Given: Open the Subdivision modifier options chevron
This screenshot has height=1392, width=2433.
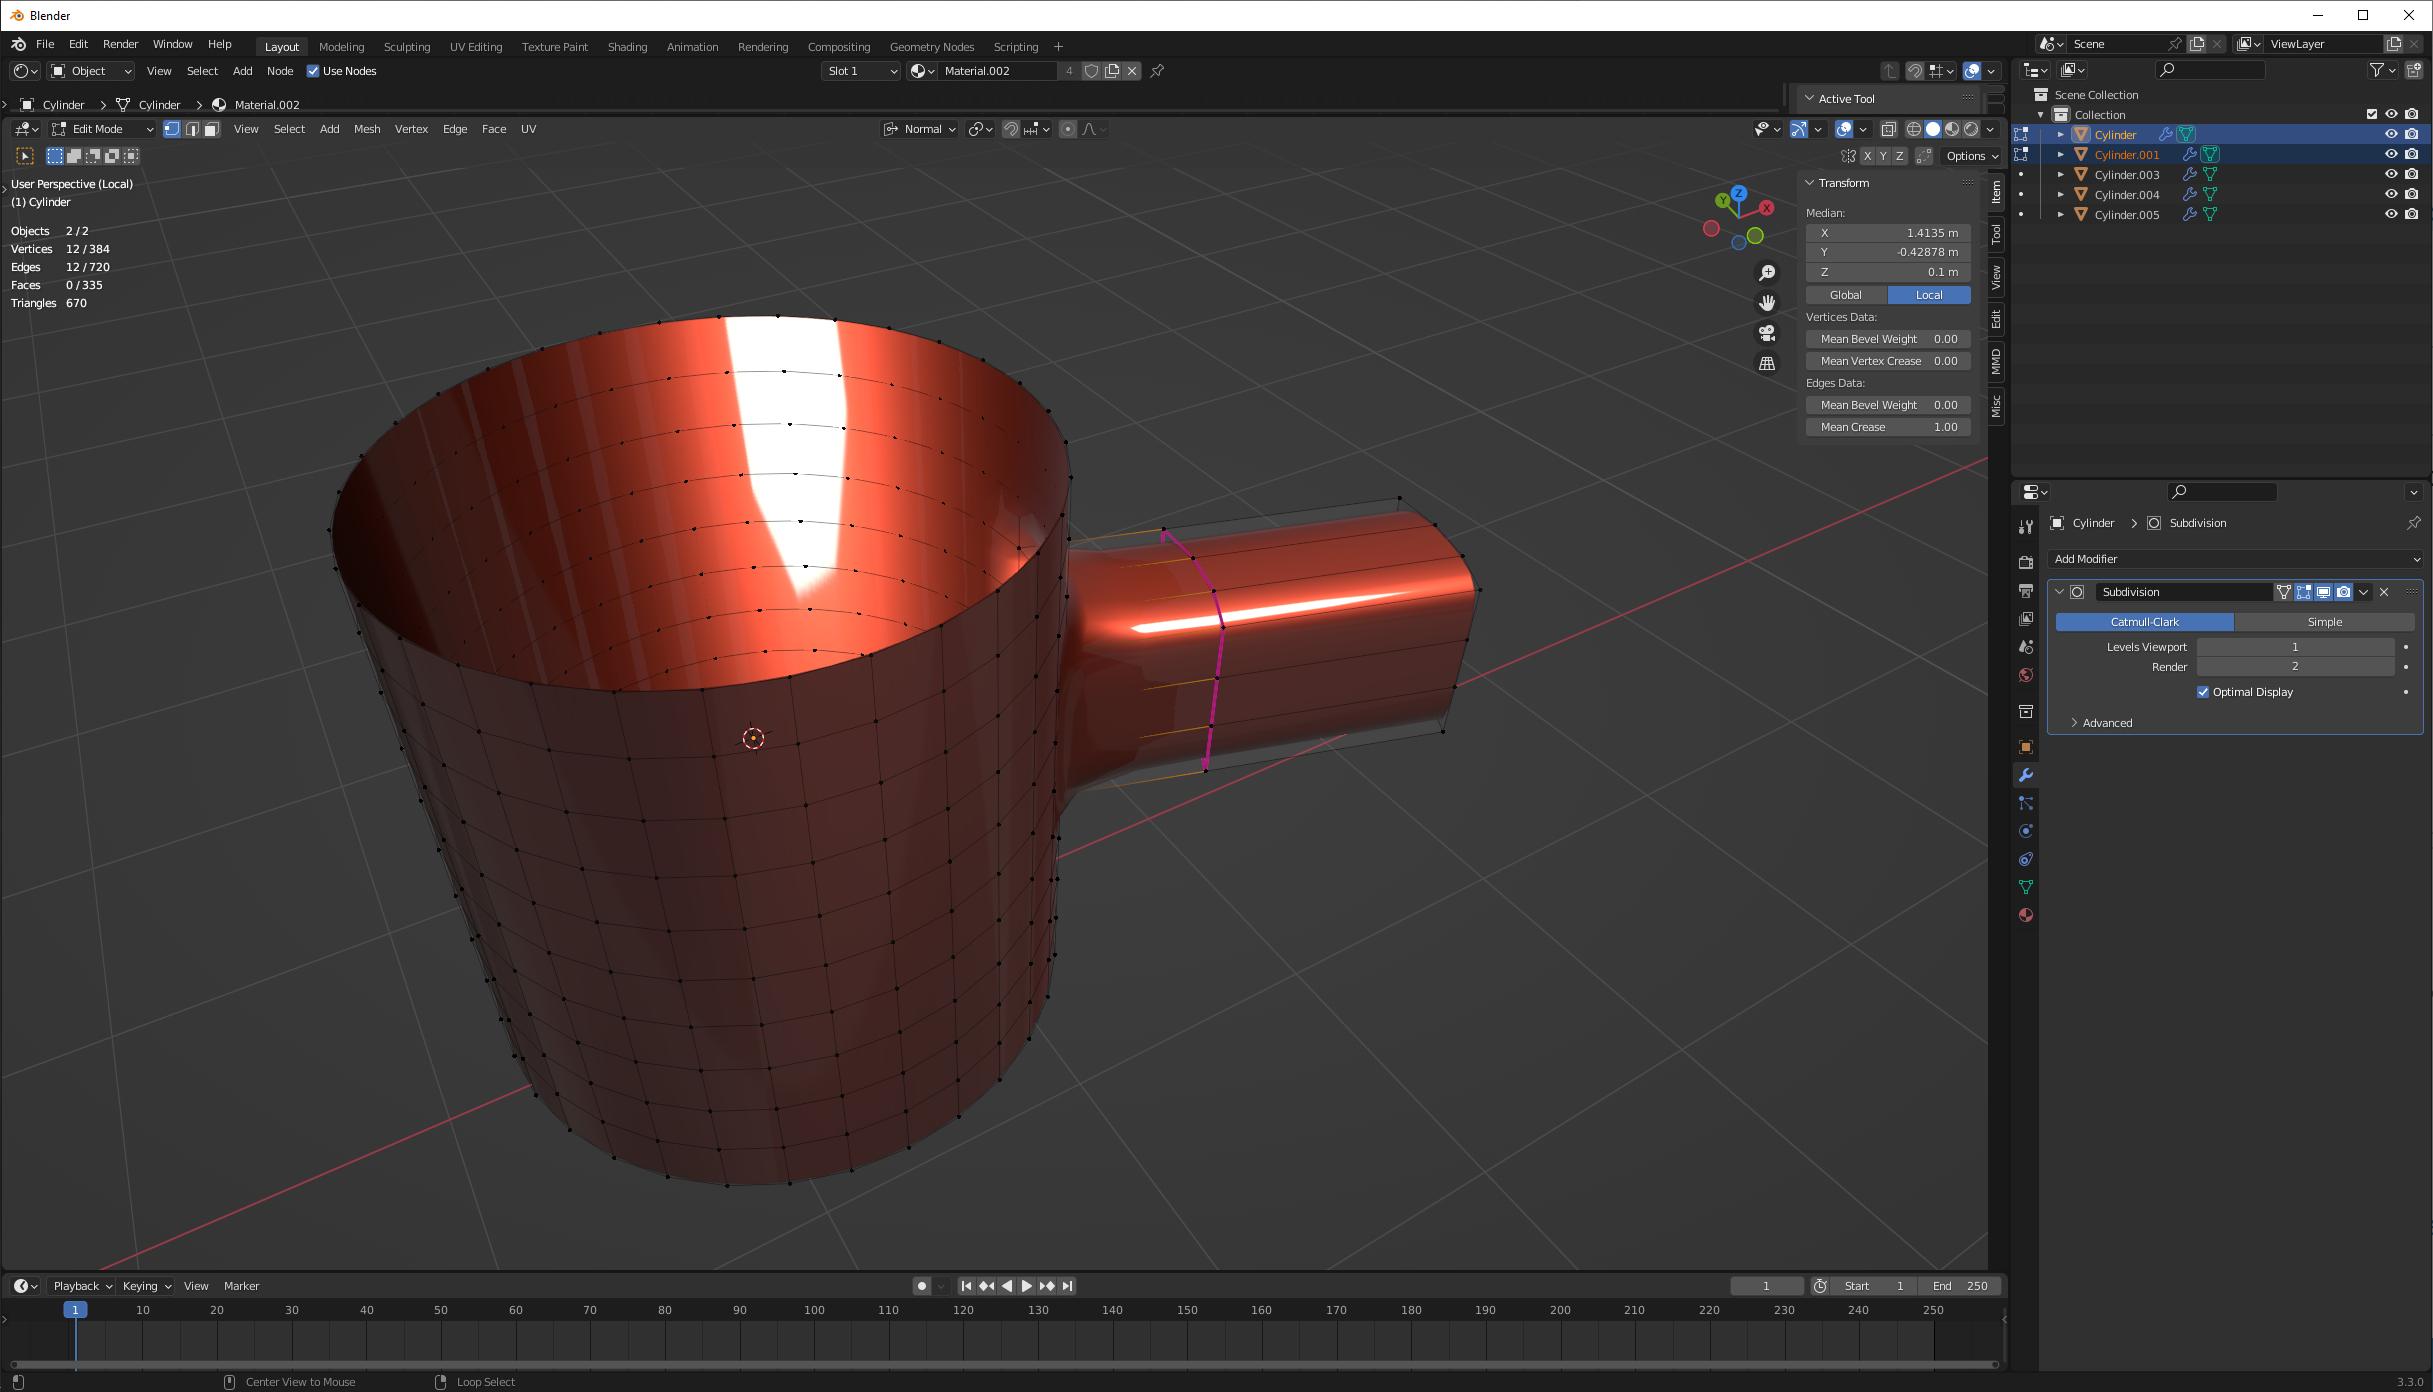Looking at the screenshot, I should 2364,592.
